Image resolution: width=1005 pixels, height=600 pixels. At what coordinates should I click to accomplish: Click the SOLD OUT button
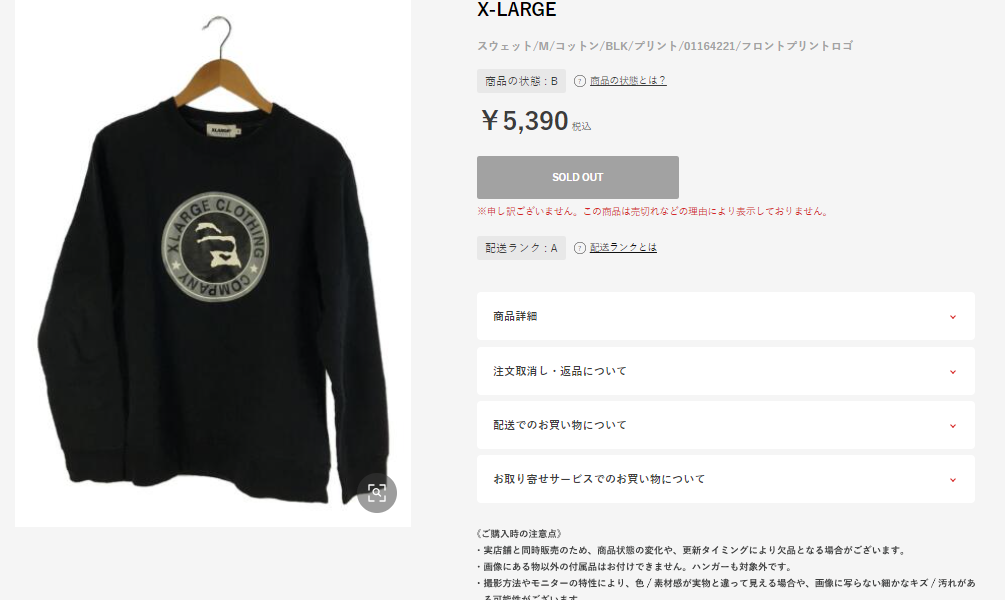click(x=577, y=177)
